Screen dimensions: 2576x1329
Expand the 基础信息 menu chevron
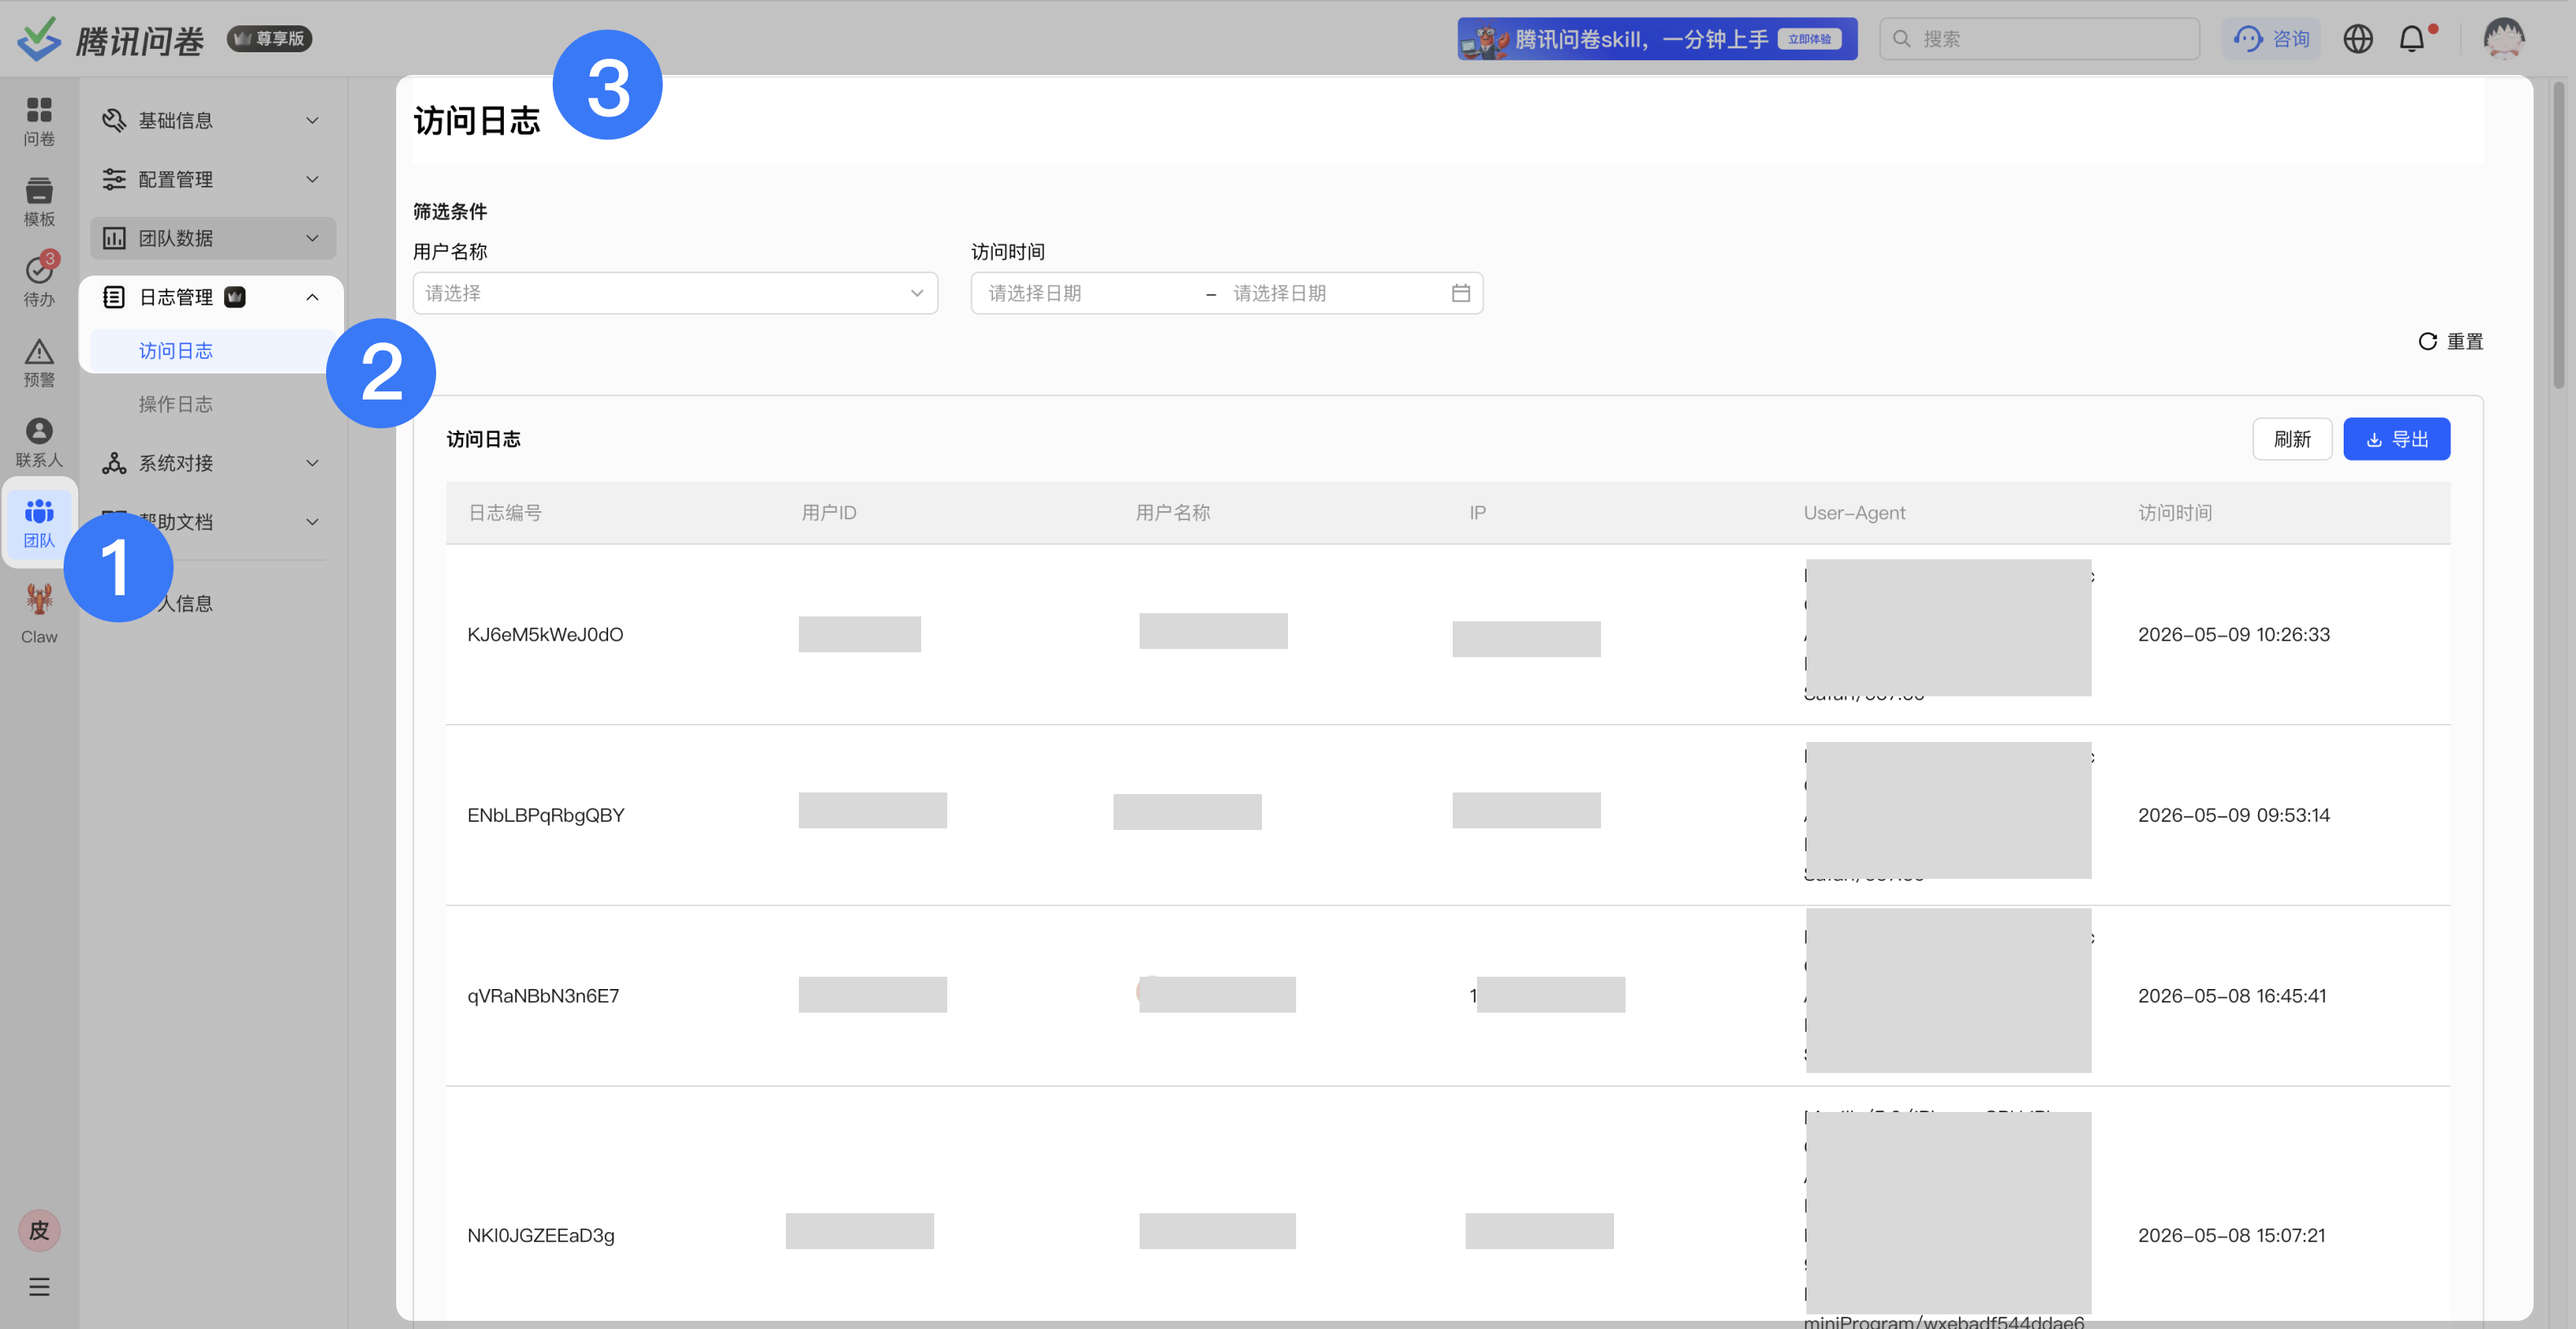(312, 120)
